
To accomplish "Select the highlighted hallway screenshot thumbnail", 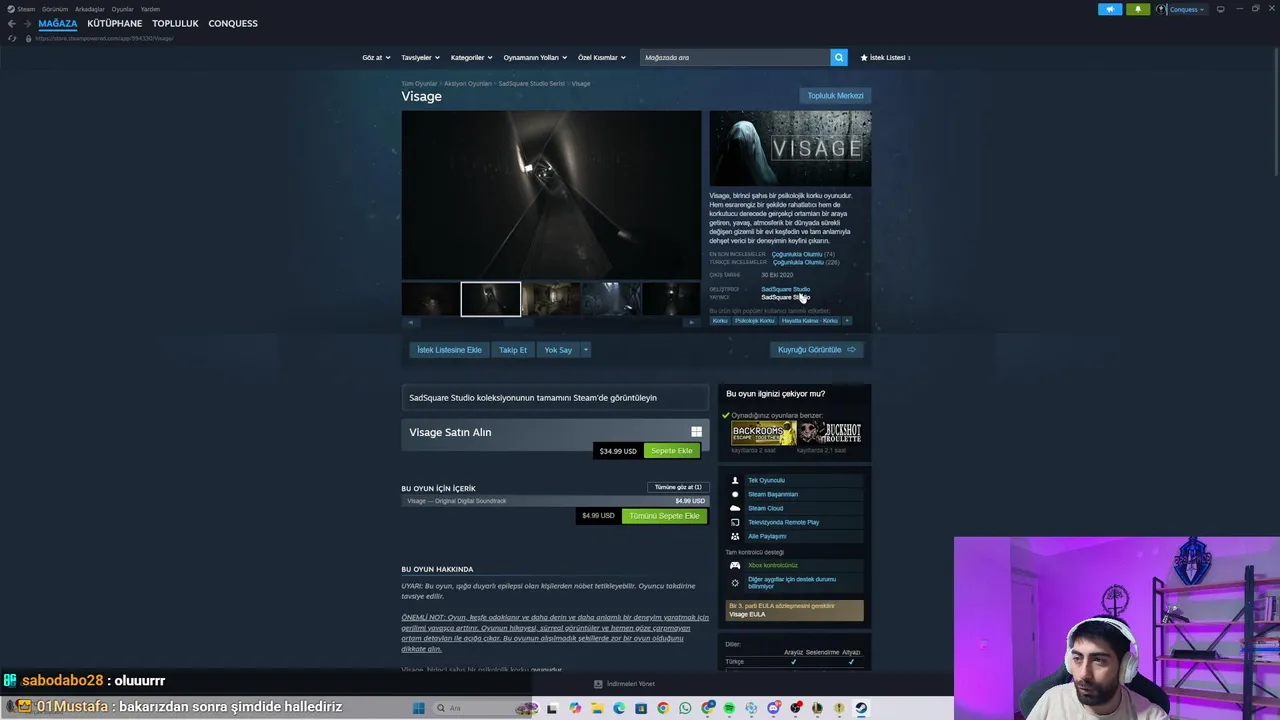I will [491, 299].
